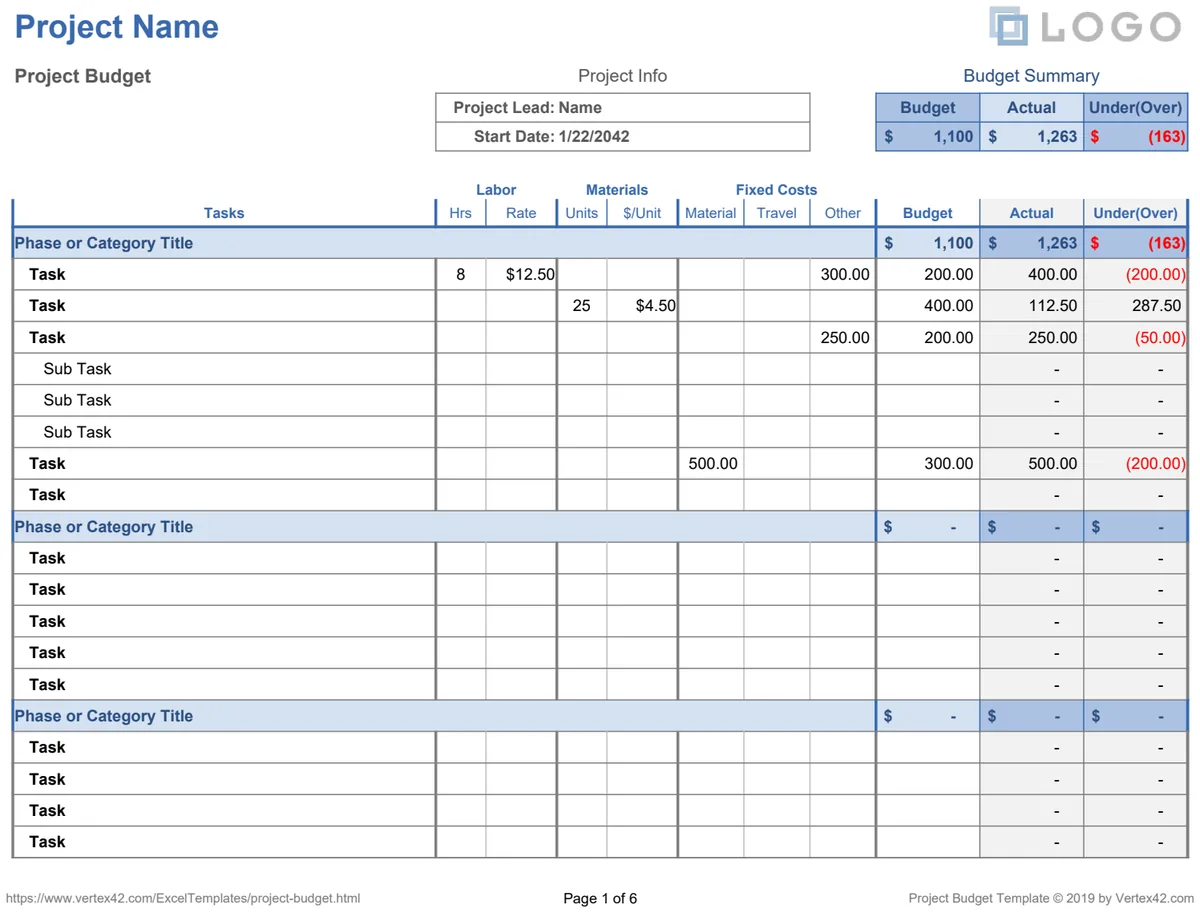Click the Tasks column header
Viewport: 1200px width, 913px height.
coord(224,213)
